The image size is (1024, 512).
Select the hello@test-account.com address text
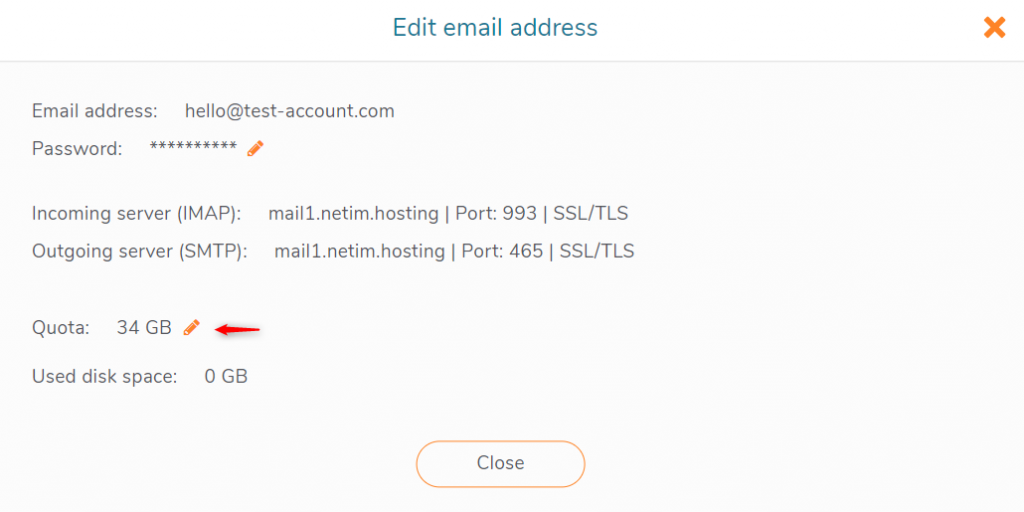click(290, 111)
